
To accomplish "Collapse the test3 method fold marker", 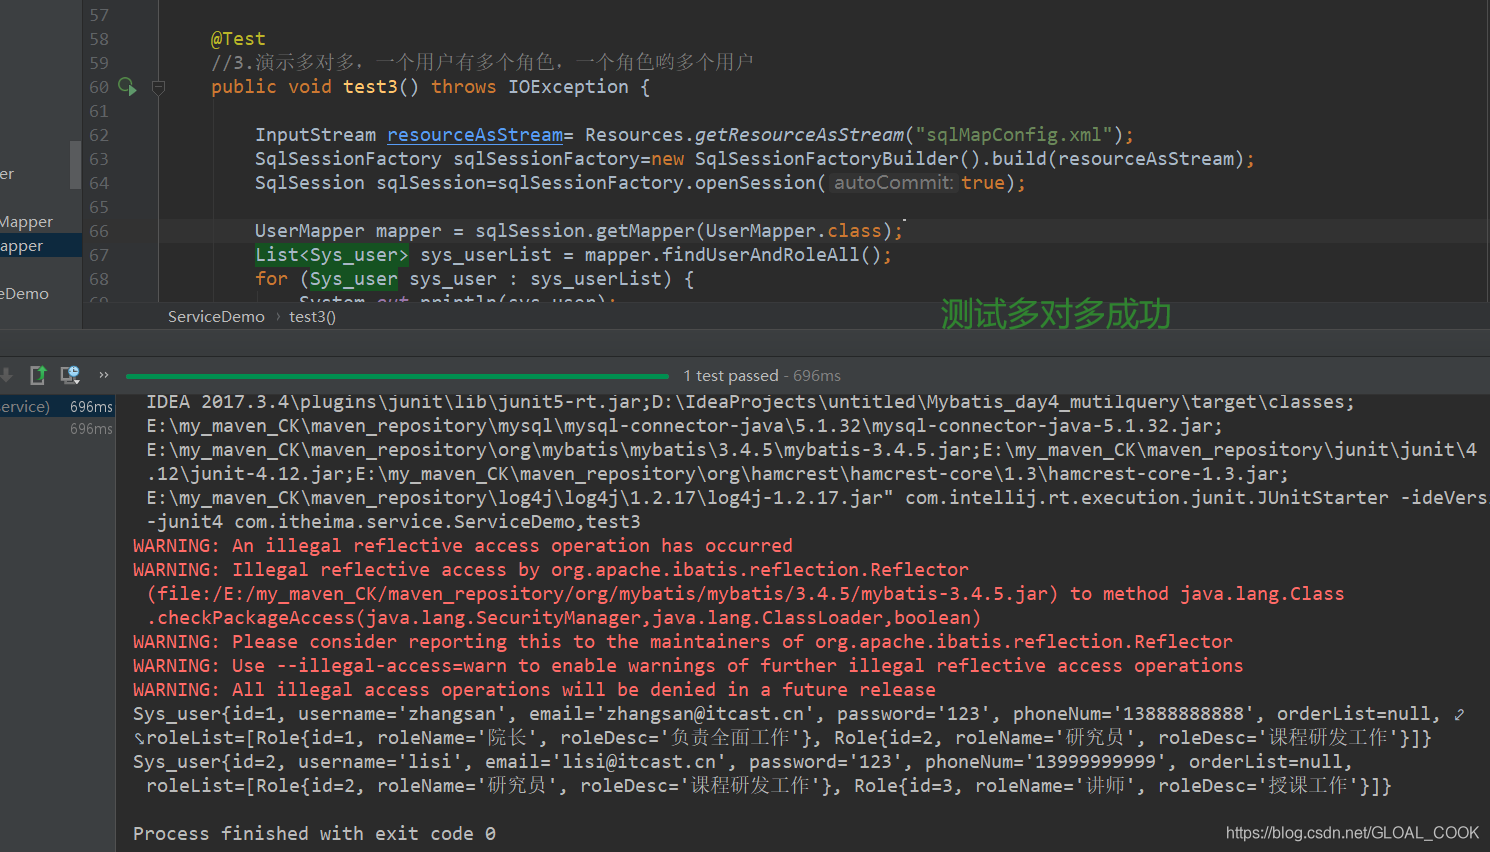I will (x=158, y=88).
